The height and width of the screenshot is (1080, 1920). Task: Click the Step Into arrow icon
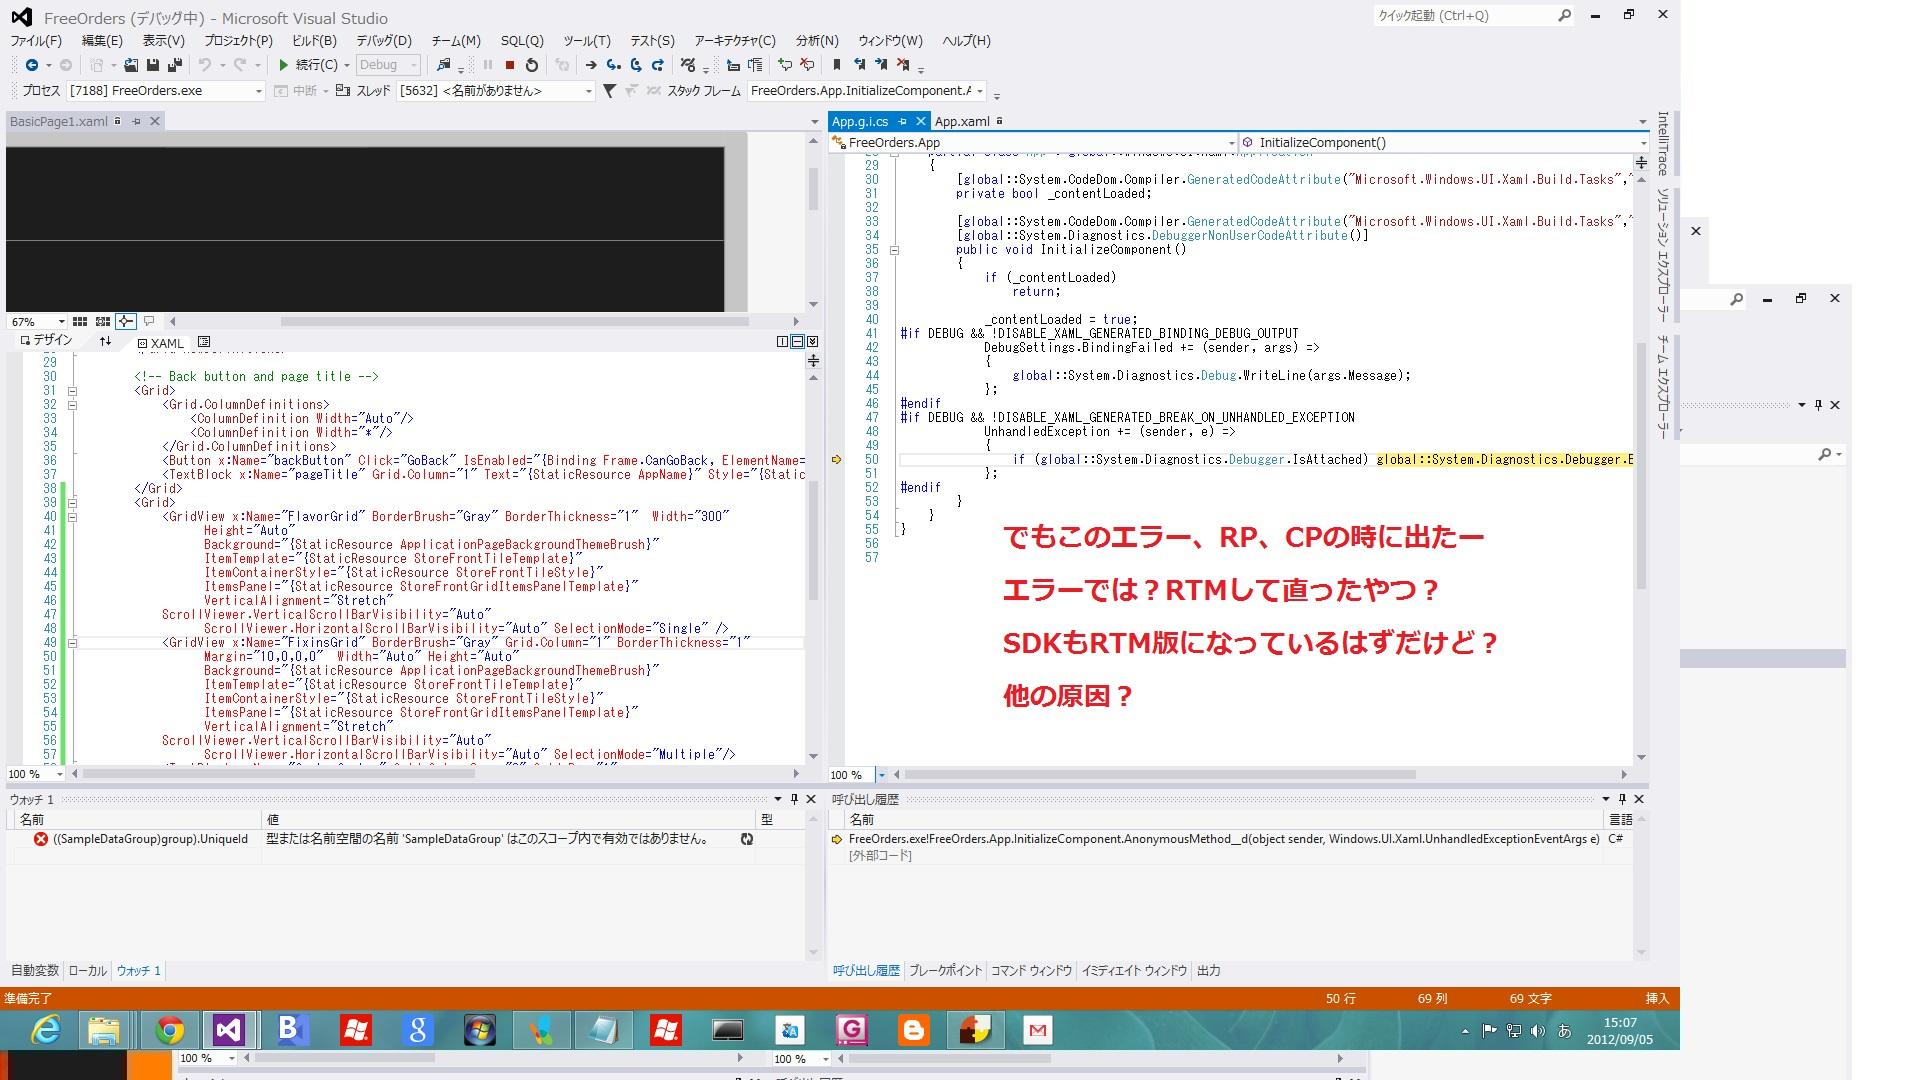coord(613,65)
